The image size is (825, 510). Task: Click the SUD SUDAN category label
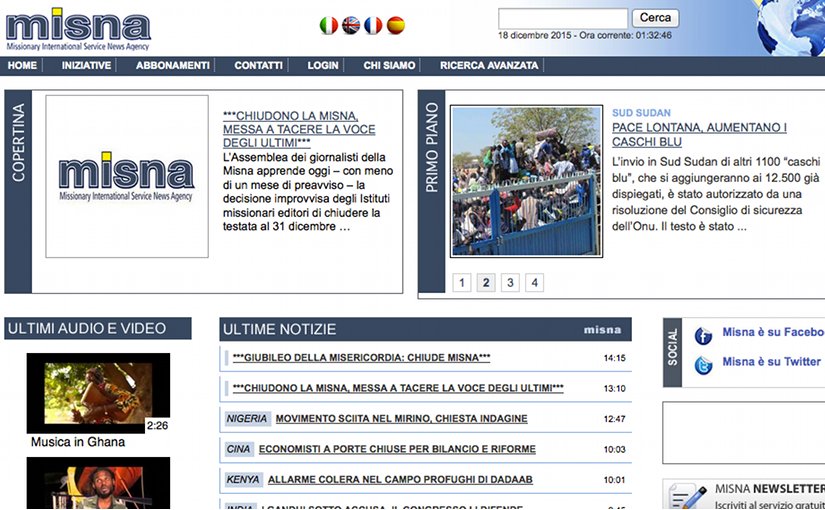click(641, 113)
